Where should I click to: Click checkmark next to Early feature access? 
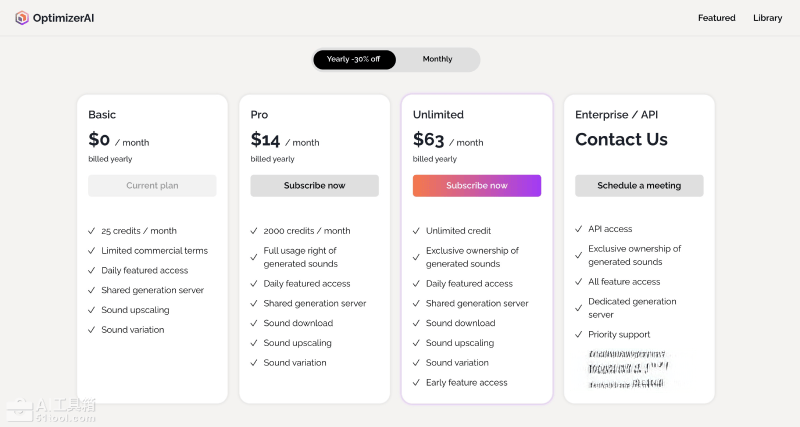(416, 383)
